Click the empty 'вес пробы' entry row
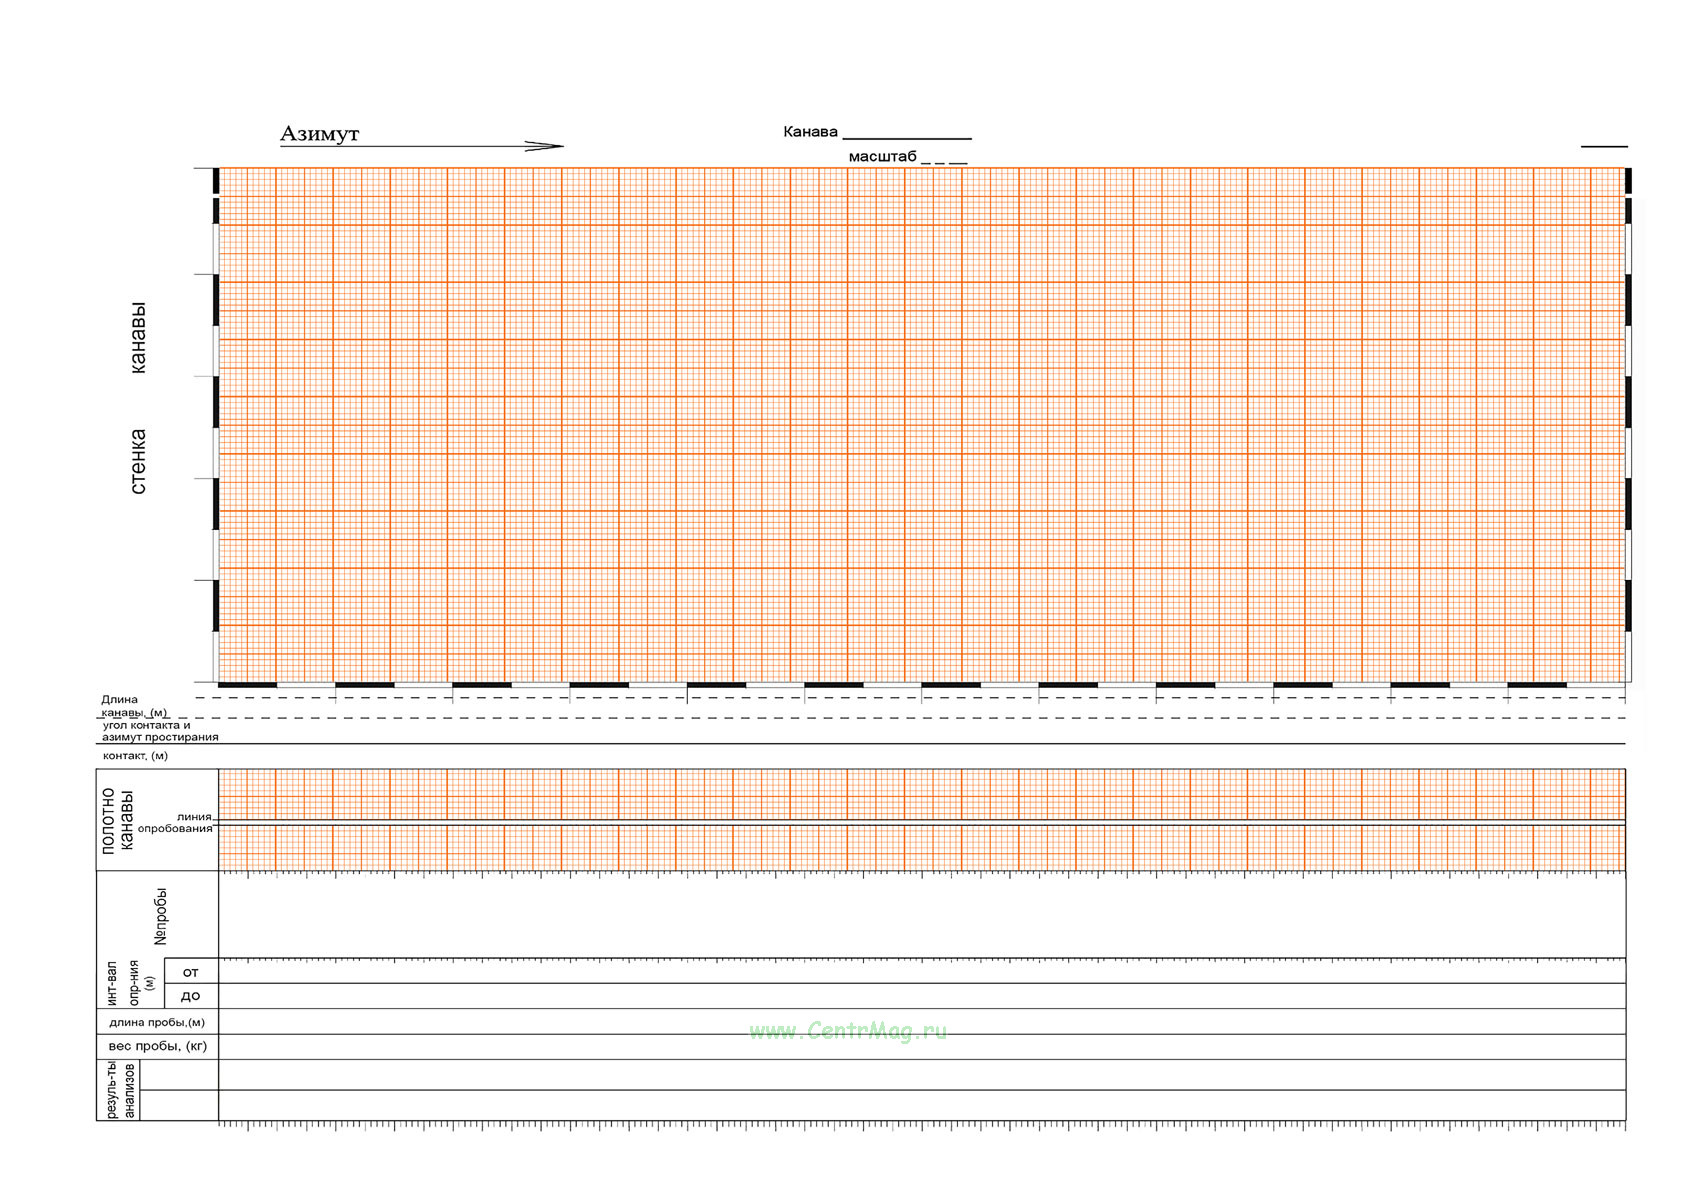1697x1200 pixels. [x=922, y=1047]
